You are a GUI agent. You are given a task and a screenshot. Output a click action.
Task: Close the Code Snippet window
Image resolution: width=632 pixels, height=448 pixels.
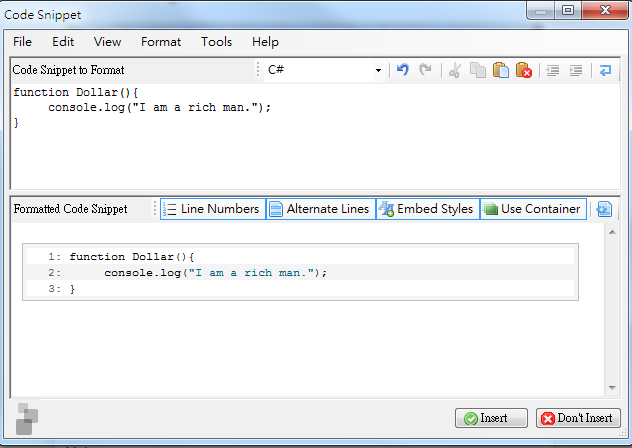(605, 10)
